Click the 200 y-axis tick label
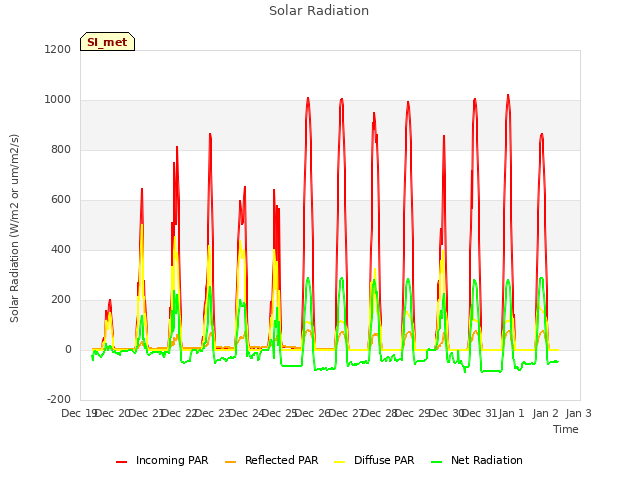 click(x=61, y=300)
